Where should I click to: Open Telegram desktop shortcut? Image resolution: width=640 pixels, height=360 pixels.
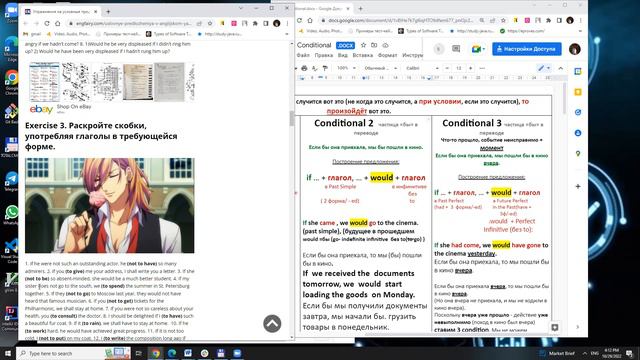11,181
